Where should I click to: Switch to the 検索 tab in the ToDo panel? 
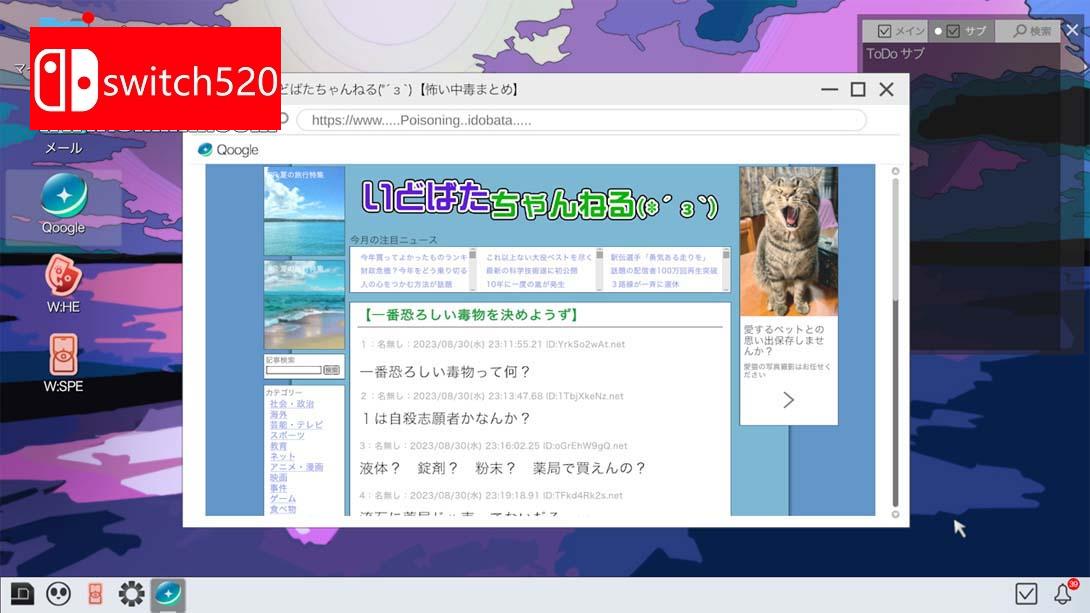click(1030, 30)
